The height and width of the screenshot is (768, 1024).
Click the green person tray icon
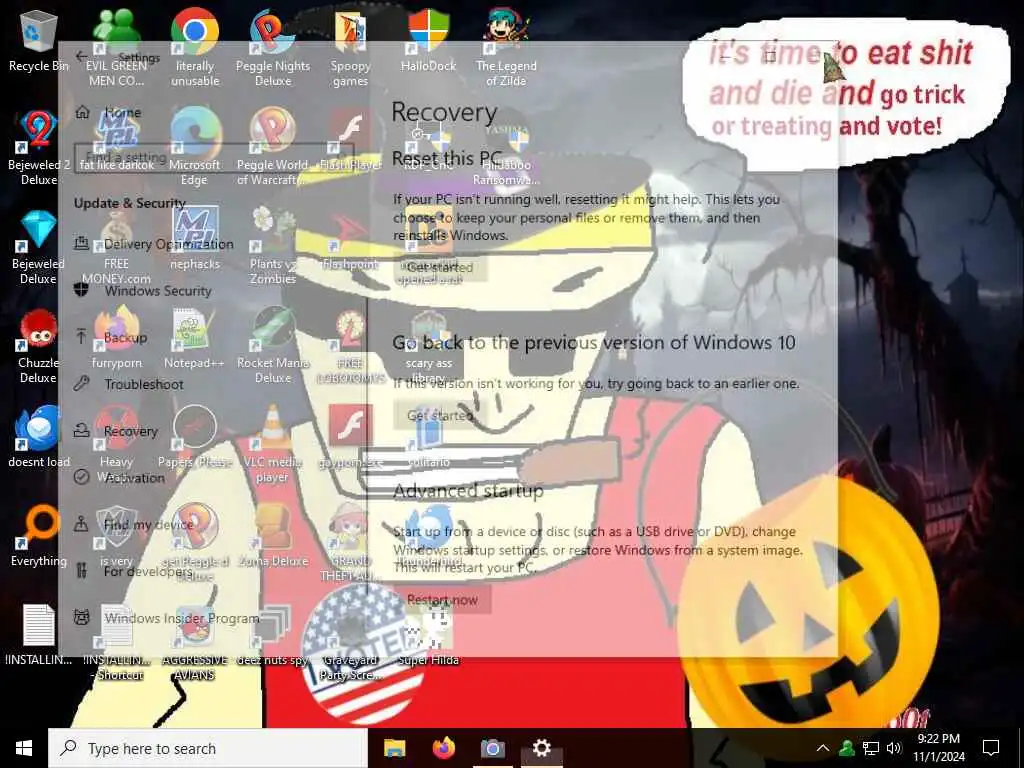pos(847,748)
